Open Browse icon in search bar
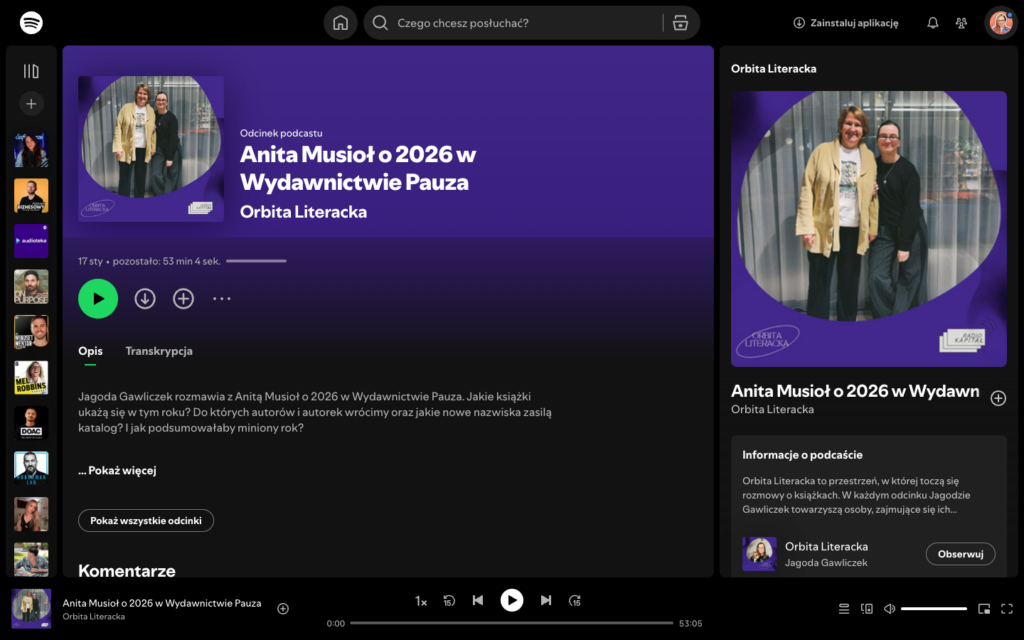The height and width of the screenshot is (640, 1024). tap(681, 23)
